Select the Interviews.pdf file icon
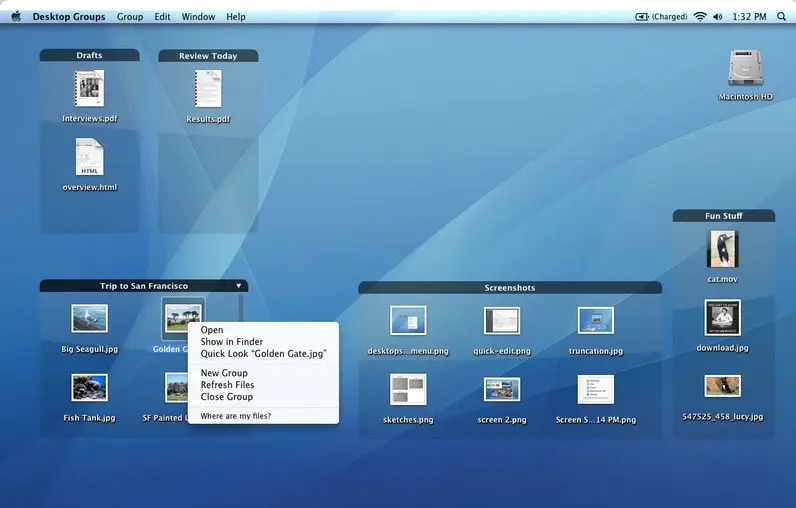 click(x=89, y=88)
